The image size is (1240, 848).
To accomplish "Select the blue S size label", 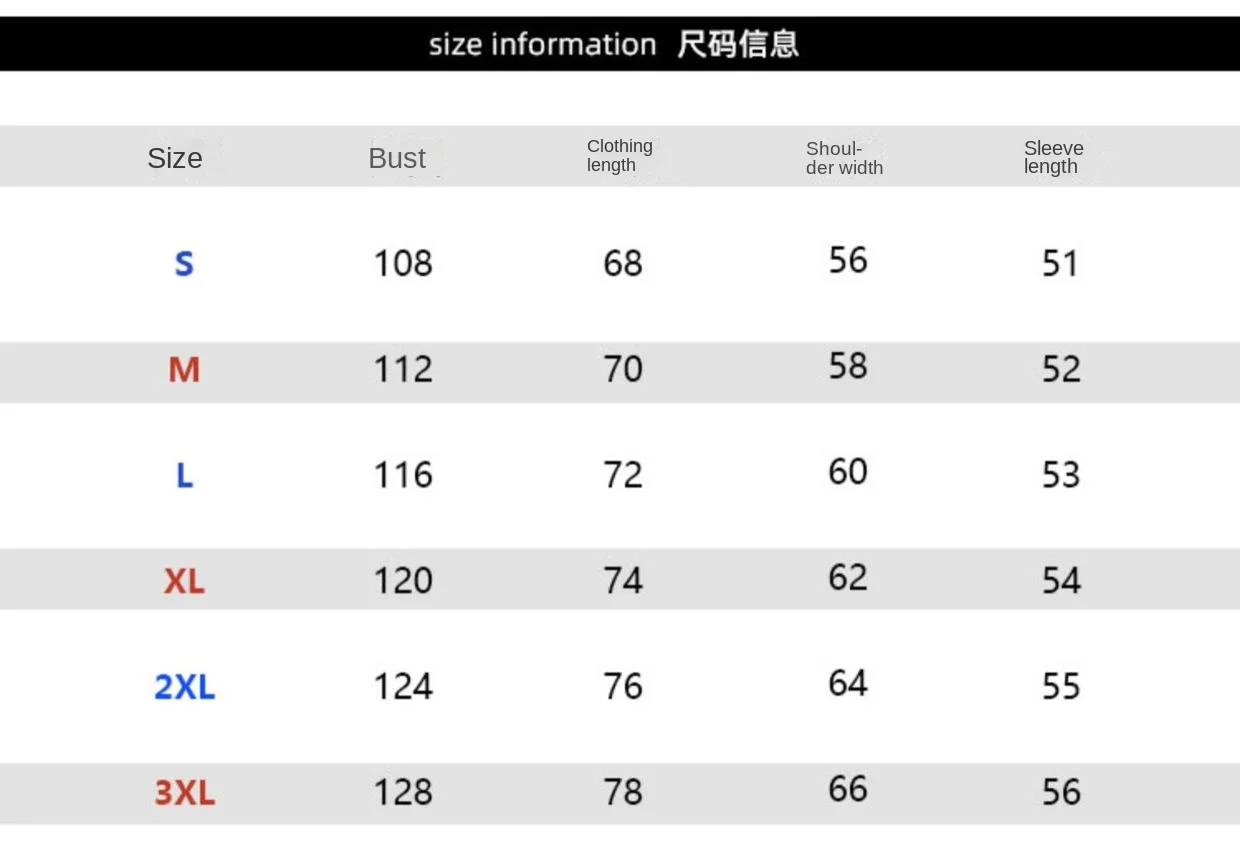I will coord(184,264).
